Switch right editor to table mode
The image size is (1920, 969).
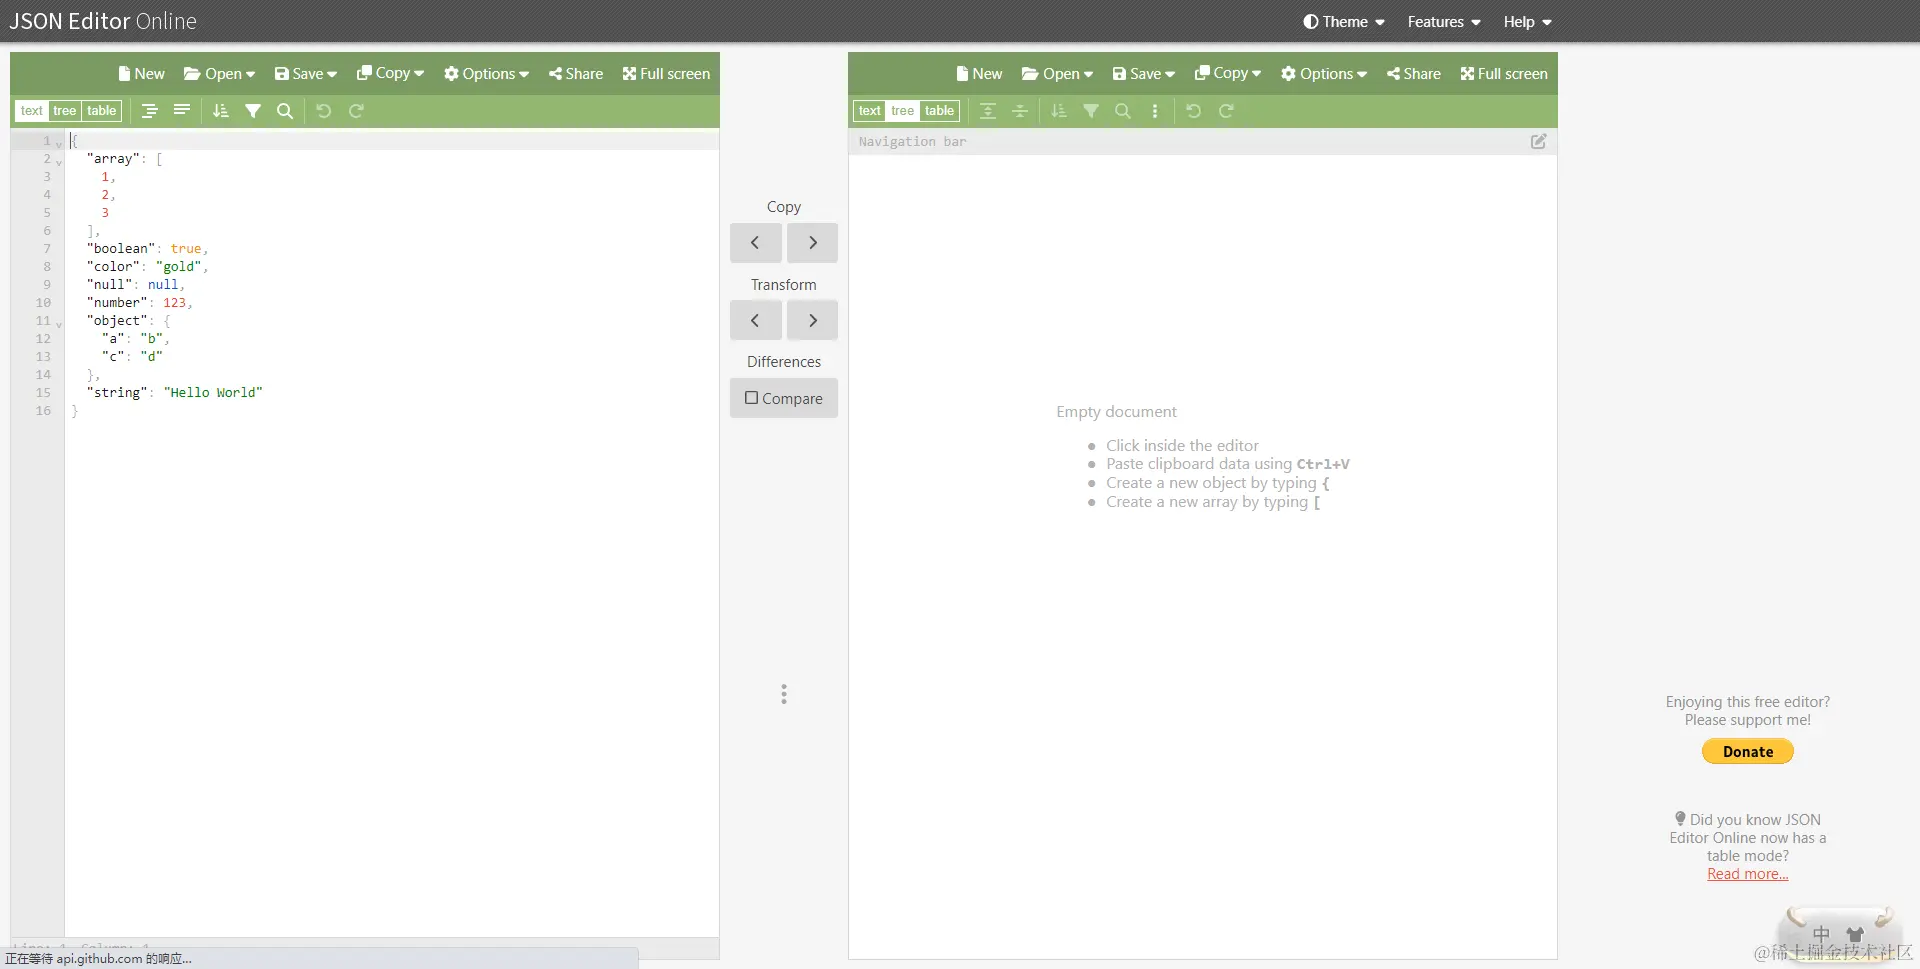[939, 111]
